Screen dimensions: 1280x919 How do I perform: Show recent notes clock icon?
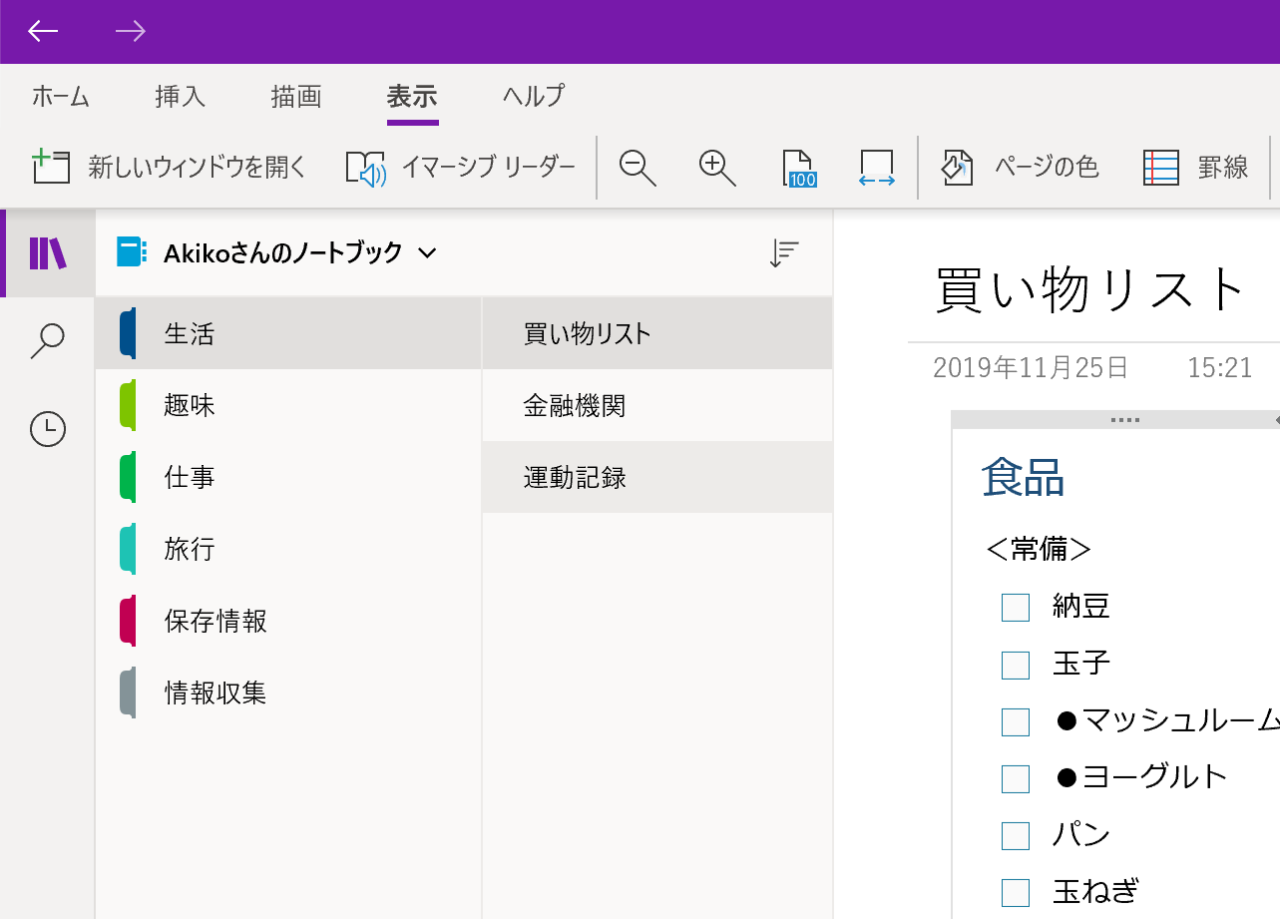(47, 429)
